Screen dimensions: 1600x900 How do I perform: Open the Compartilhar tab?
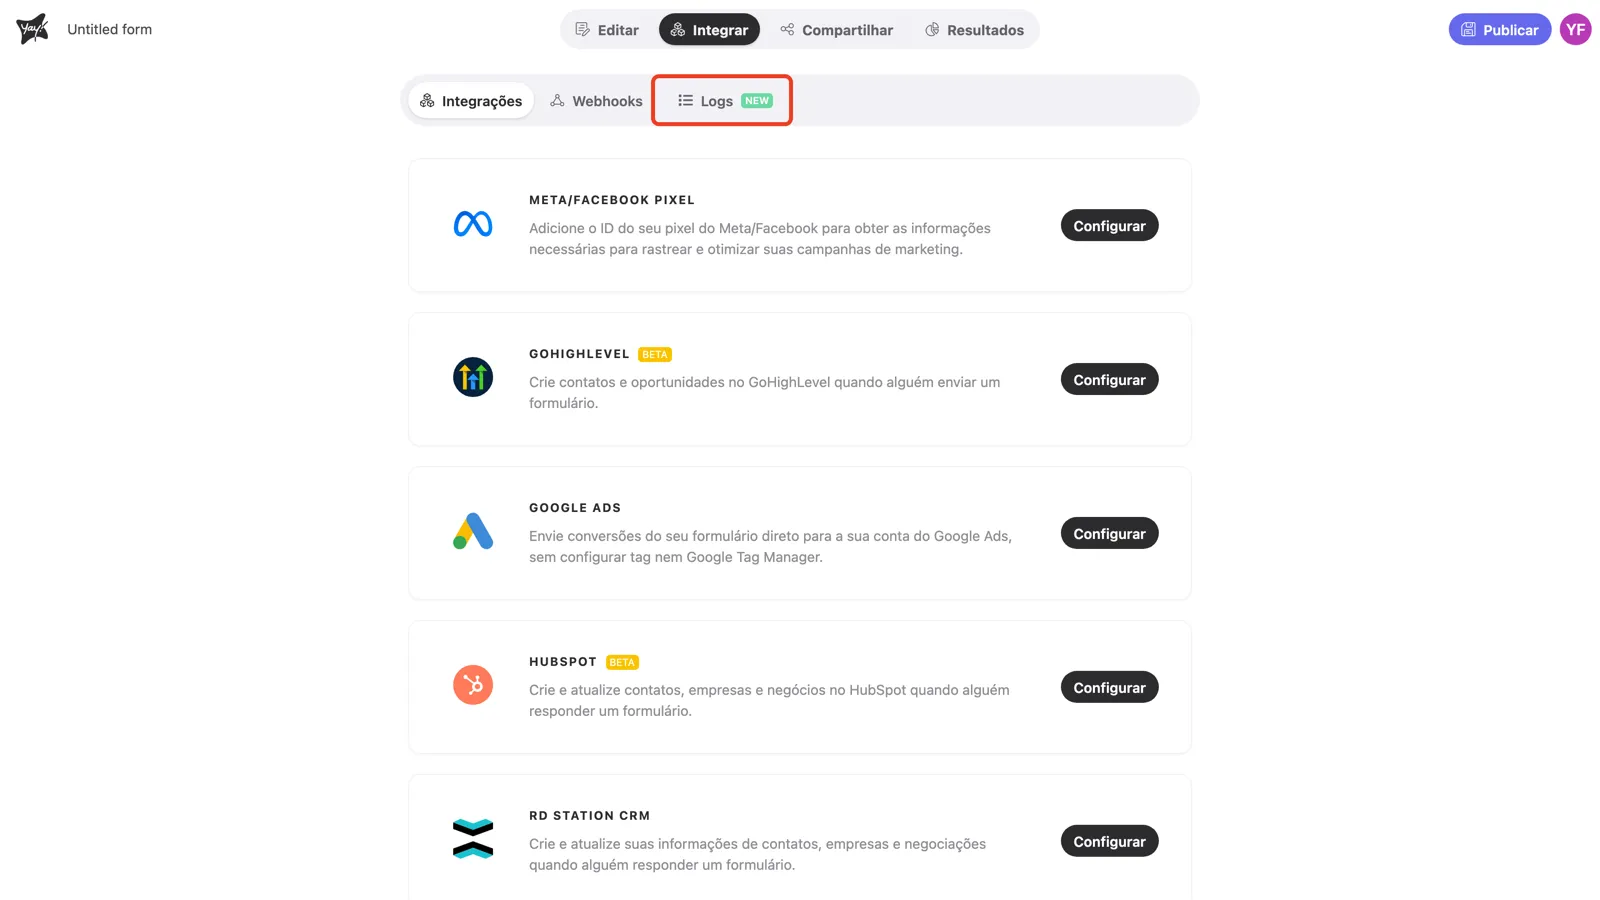837,30
